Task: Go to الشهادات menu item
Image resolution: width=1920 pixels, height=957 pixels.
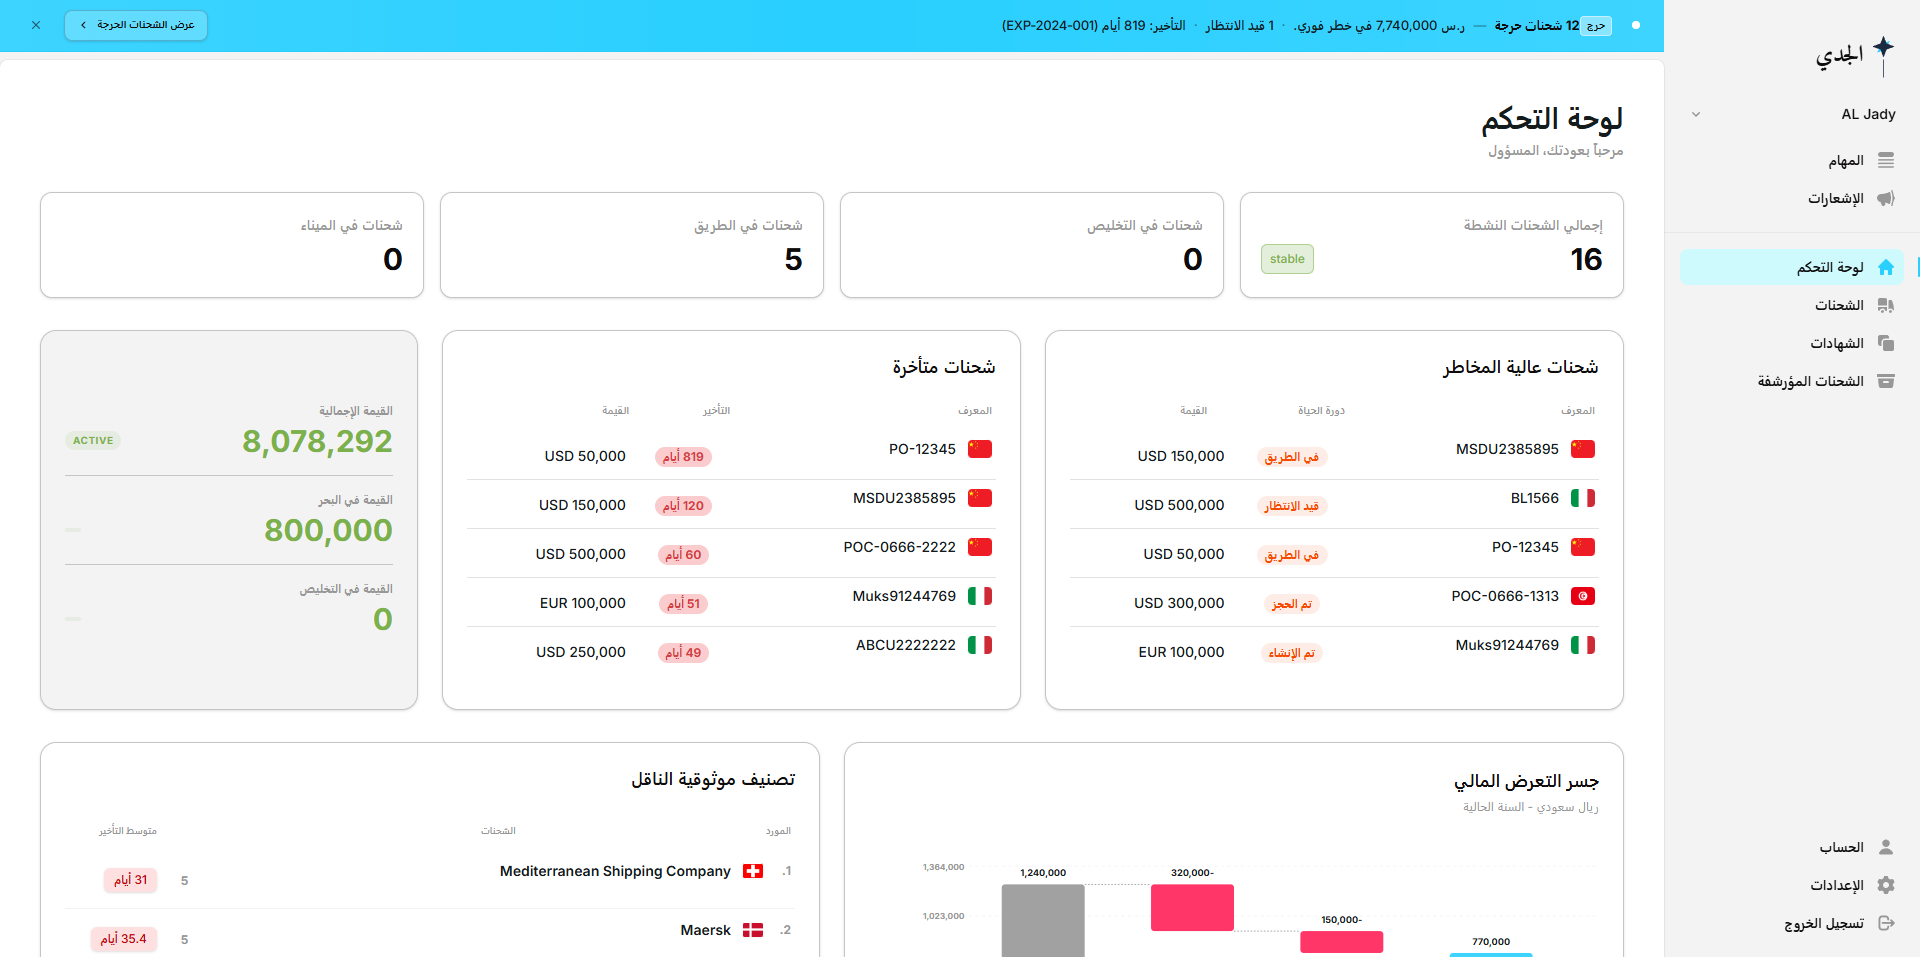Action: click(1791, 343)
